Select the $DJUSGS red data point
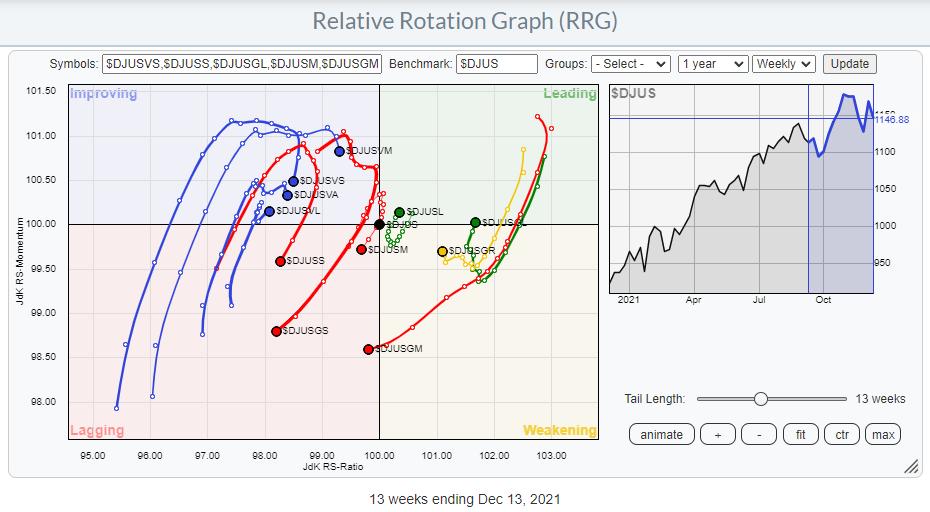Screen dimensions: 930x512 (277, 331)
